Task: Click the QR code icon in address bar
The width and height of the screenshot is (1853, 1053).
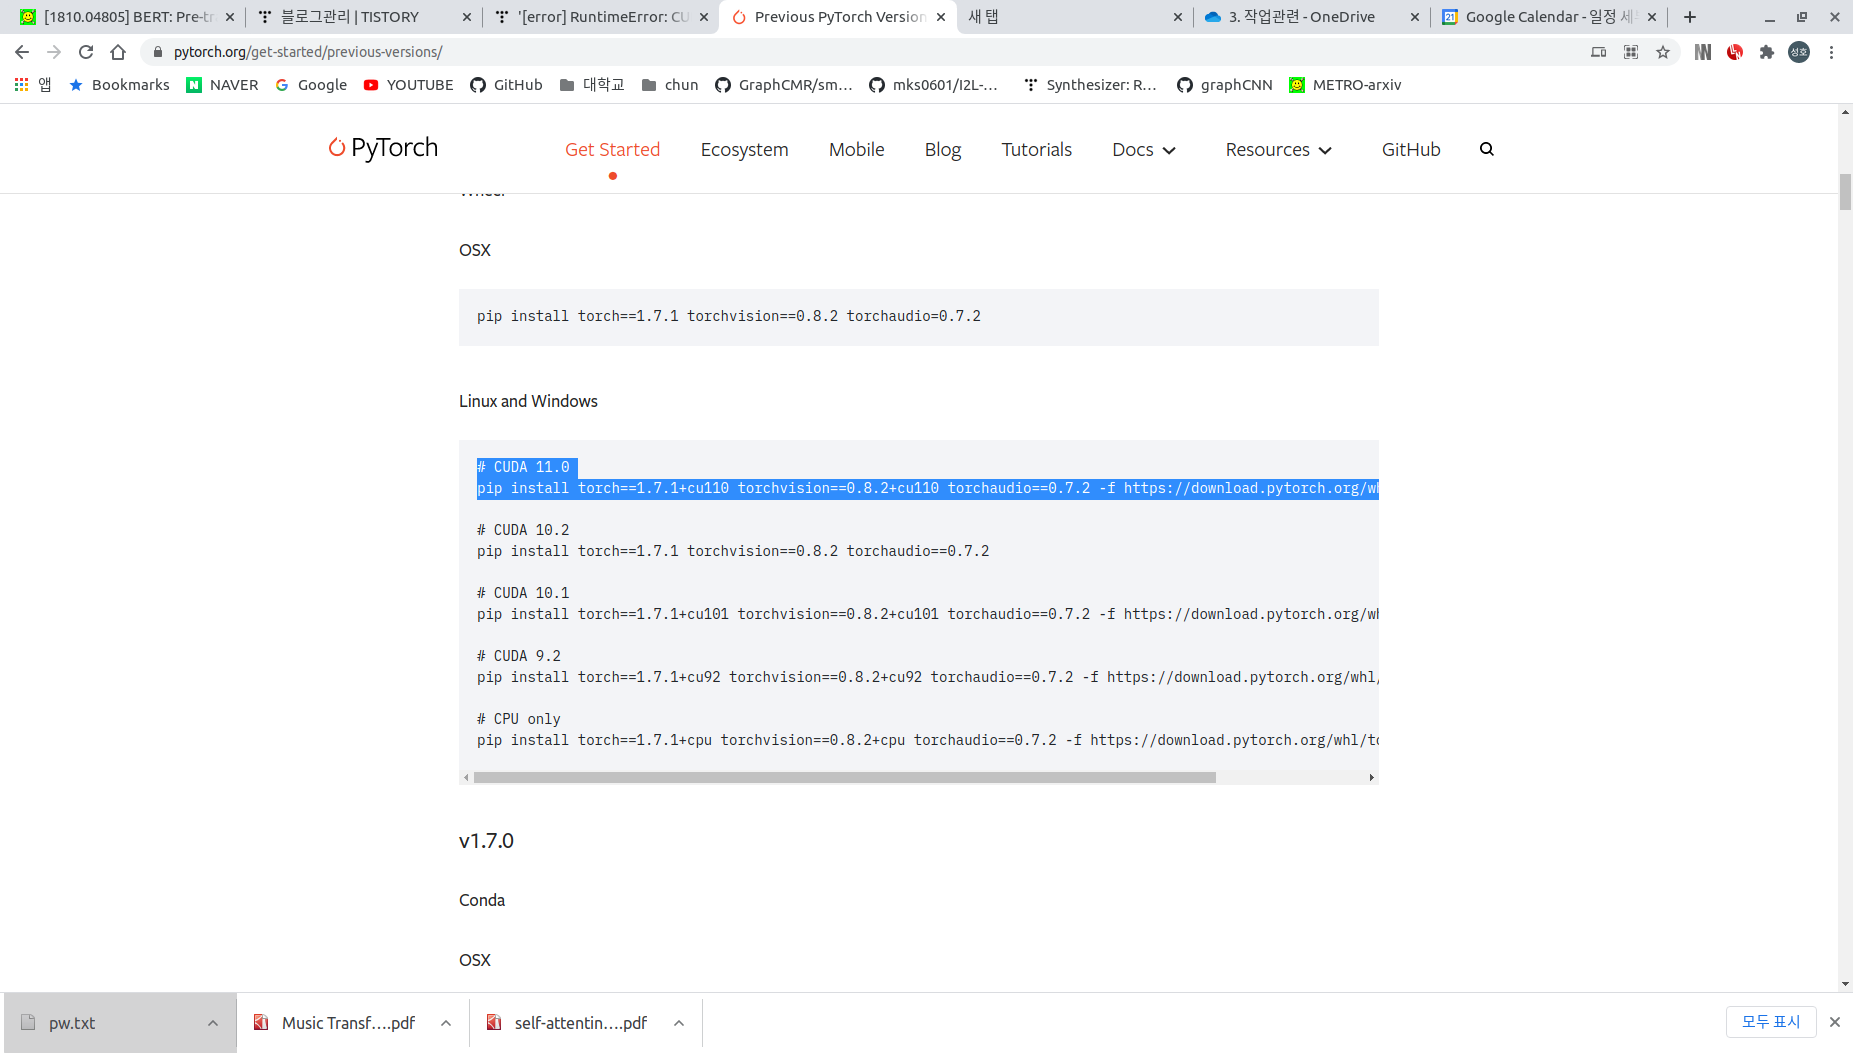Action: (x=1631, y=52)
